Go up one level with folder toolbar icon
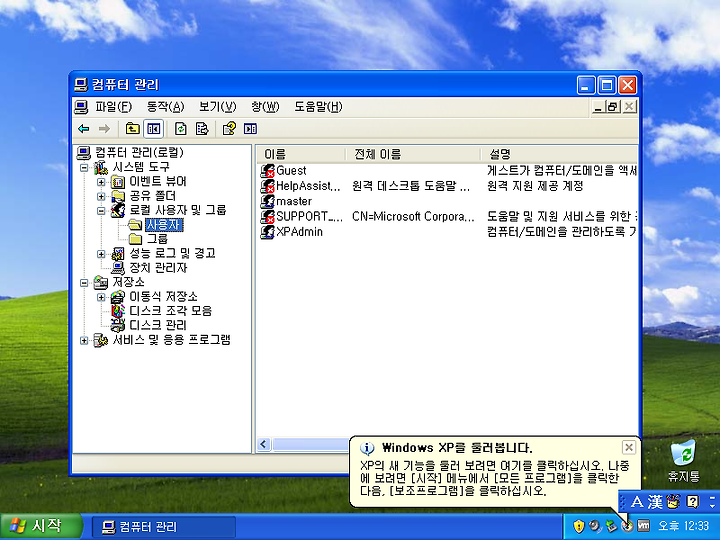 133,129
